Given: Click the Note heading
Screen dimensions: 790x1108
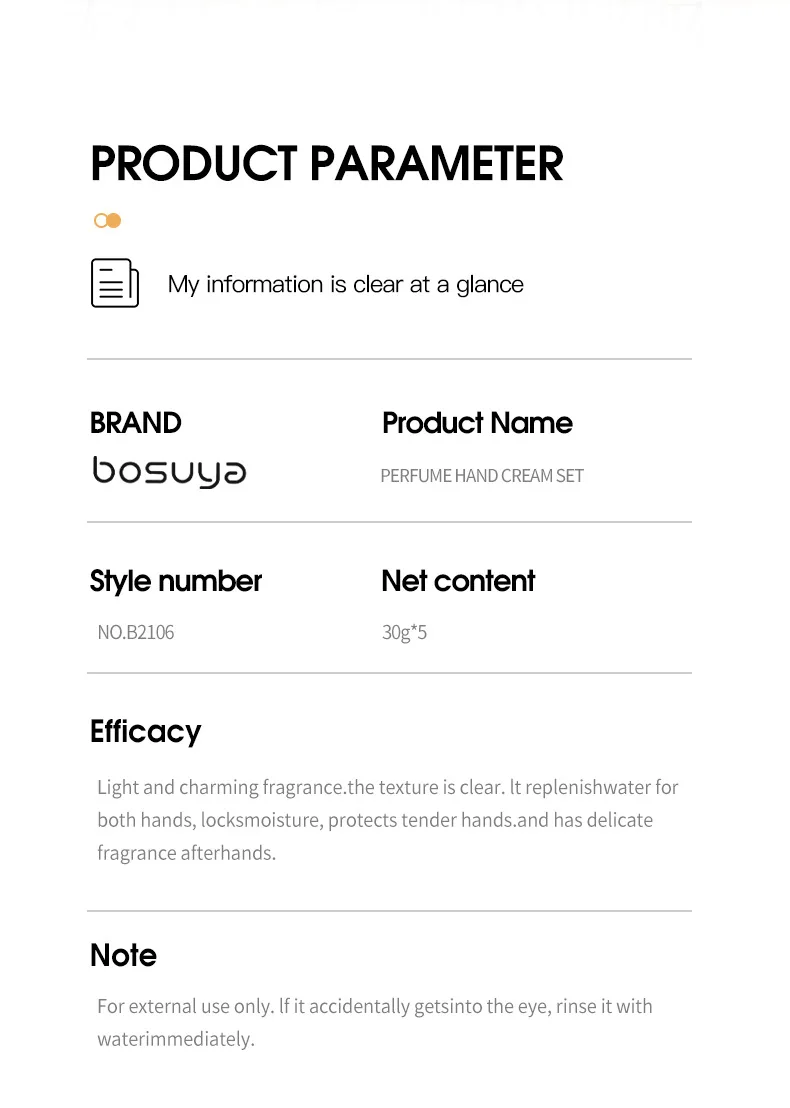Looking at the screenshot, I should click(123, 955).
